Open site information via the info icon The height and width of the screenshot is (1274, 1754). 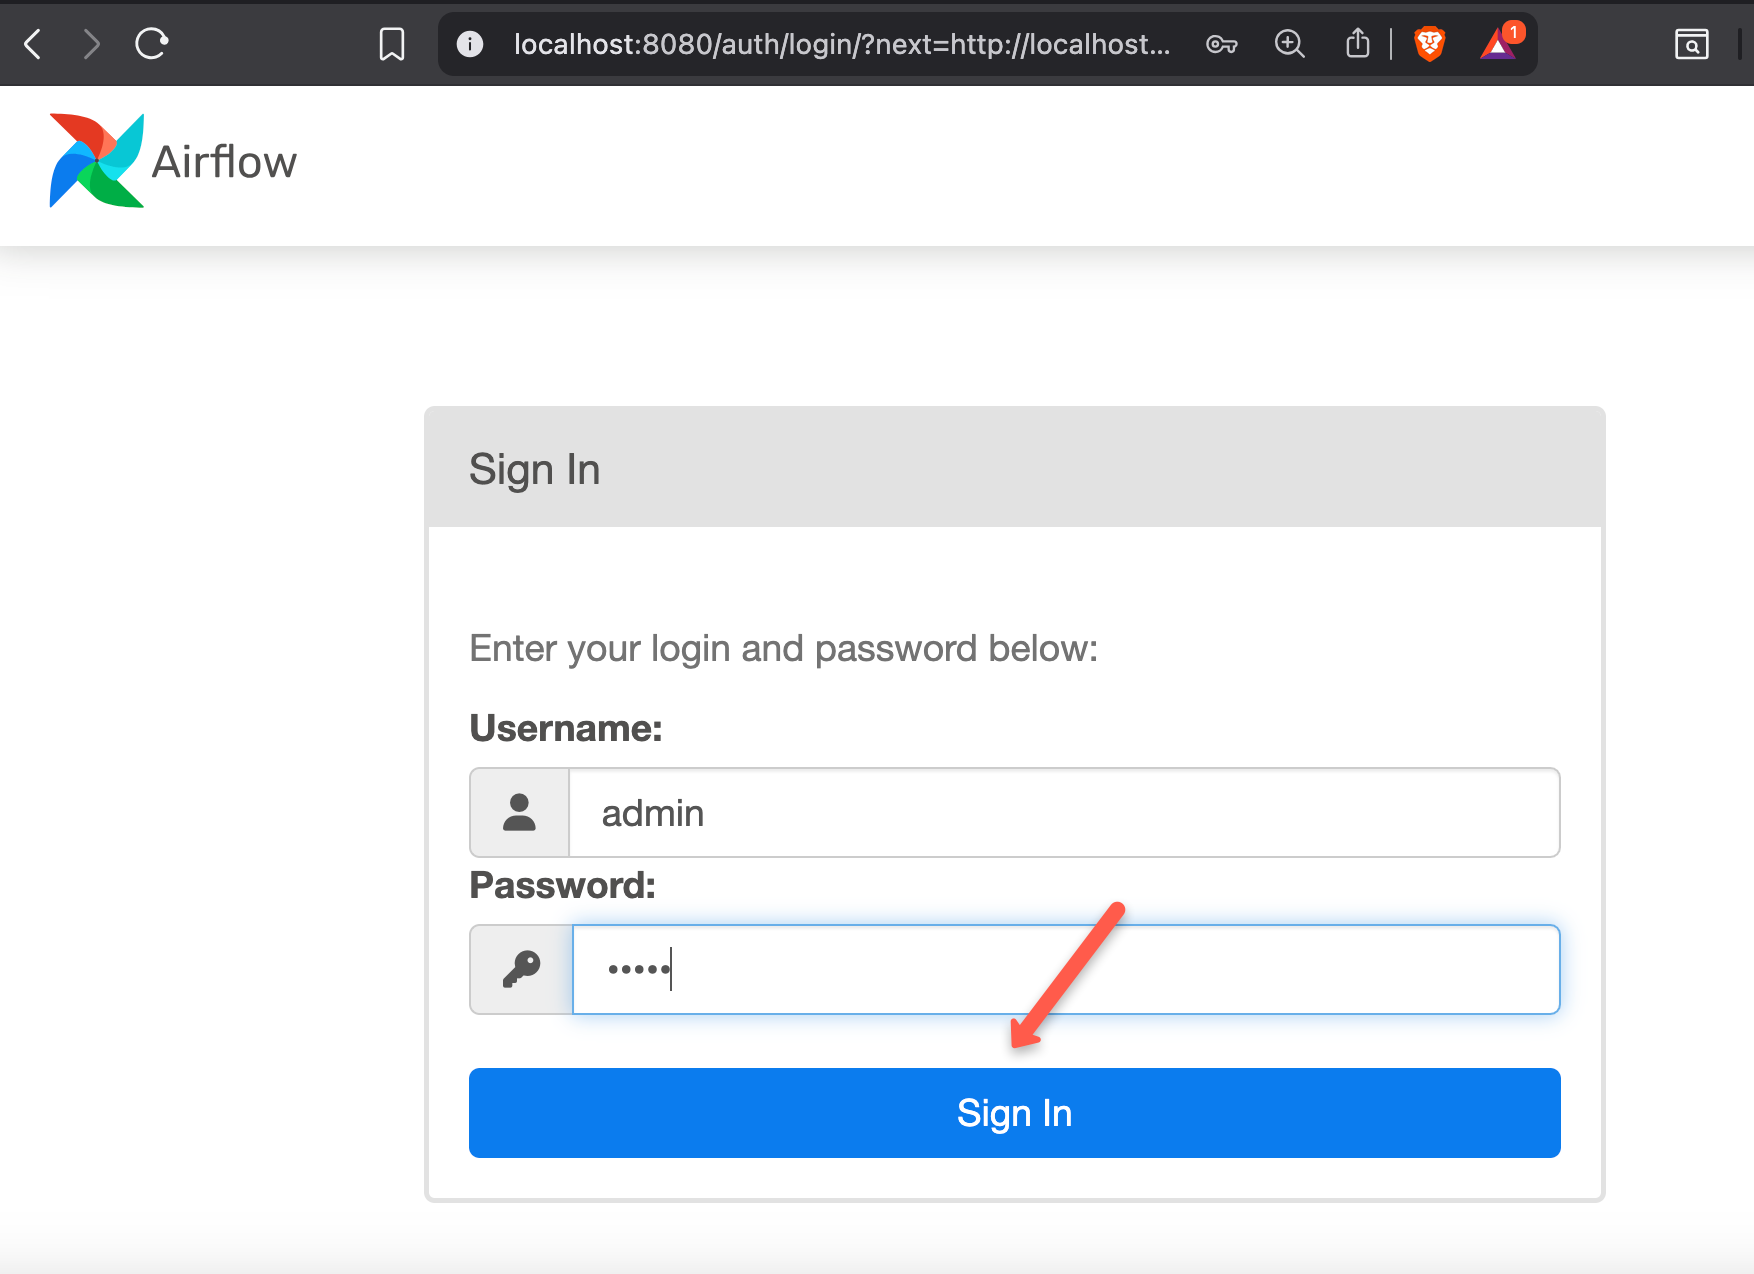[470, 44]
